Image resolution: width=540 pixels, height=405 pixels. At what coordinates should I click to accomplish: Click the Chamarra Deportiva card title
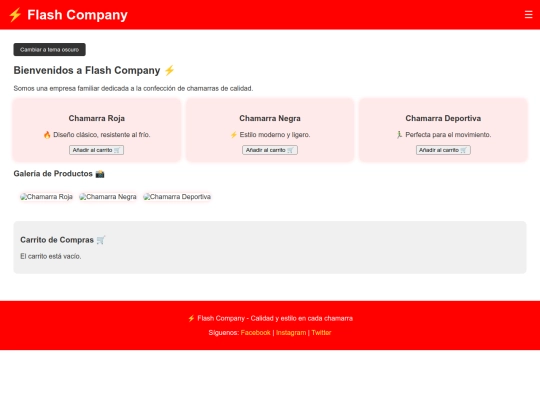coord(443,118)
